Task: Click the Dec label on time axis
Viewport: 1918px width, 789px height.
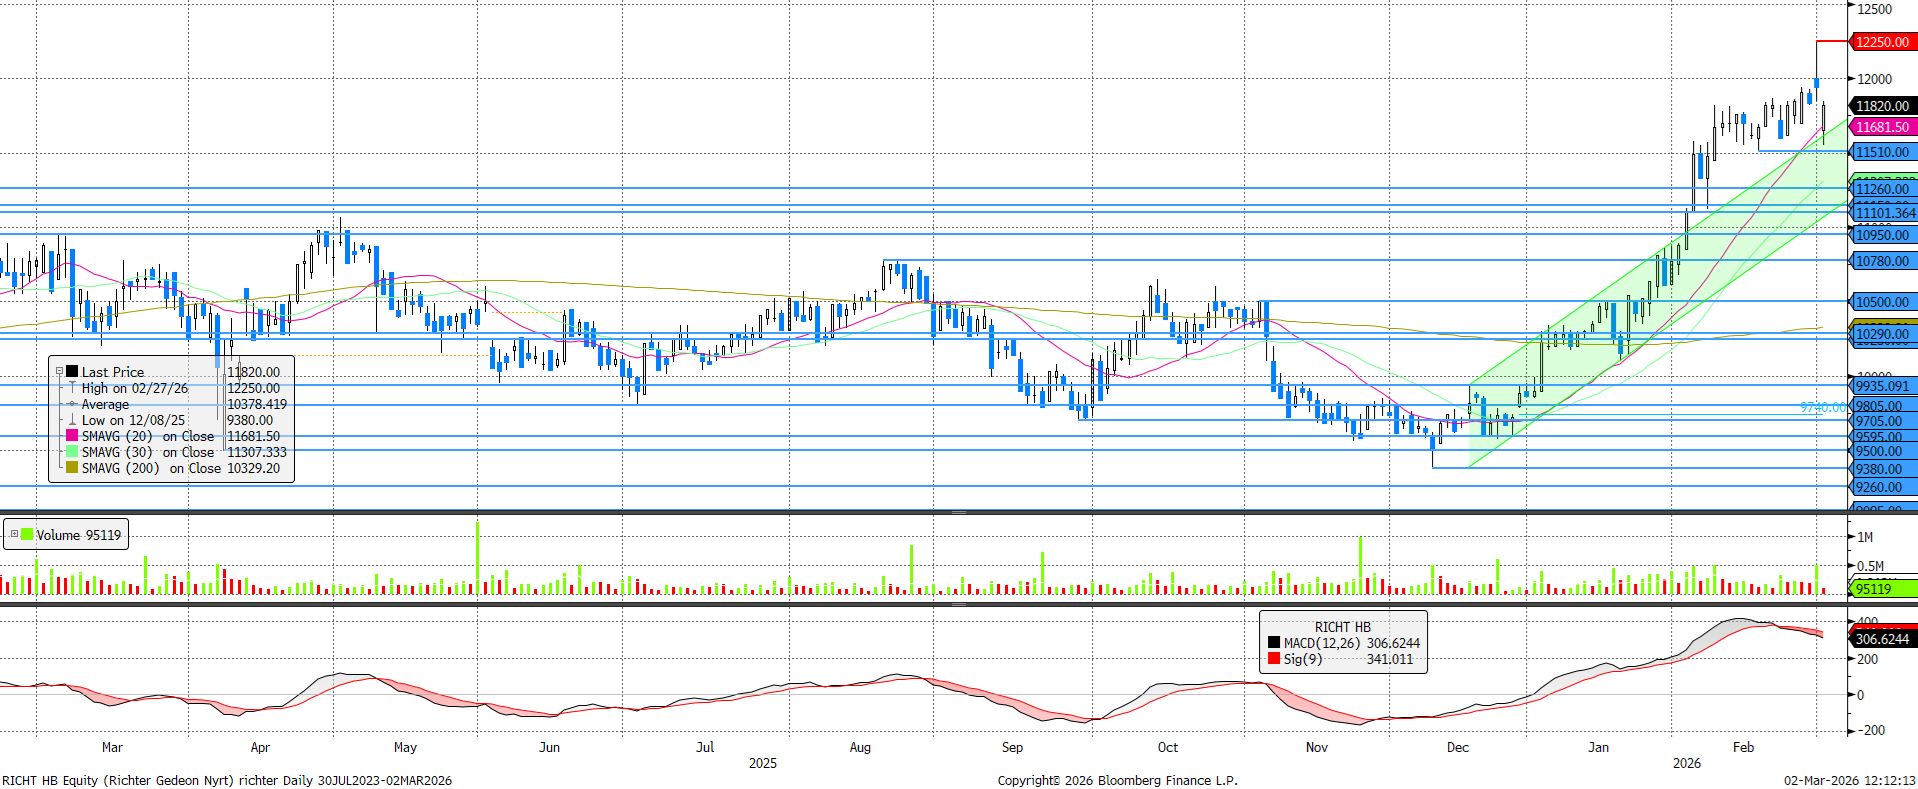Action: [x=1457, y=747]
